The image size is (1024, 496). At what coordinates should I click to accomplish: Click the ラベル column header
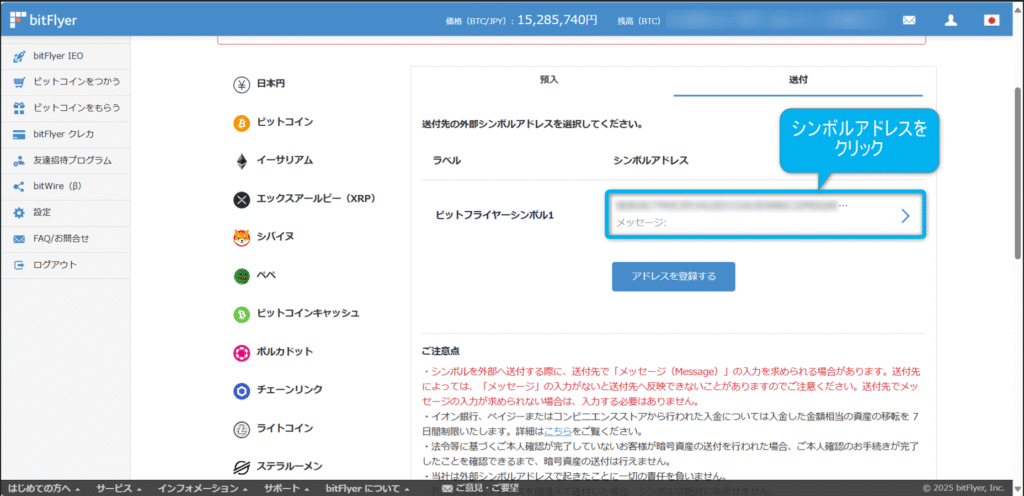coord(447,161)
